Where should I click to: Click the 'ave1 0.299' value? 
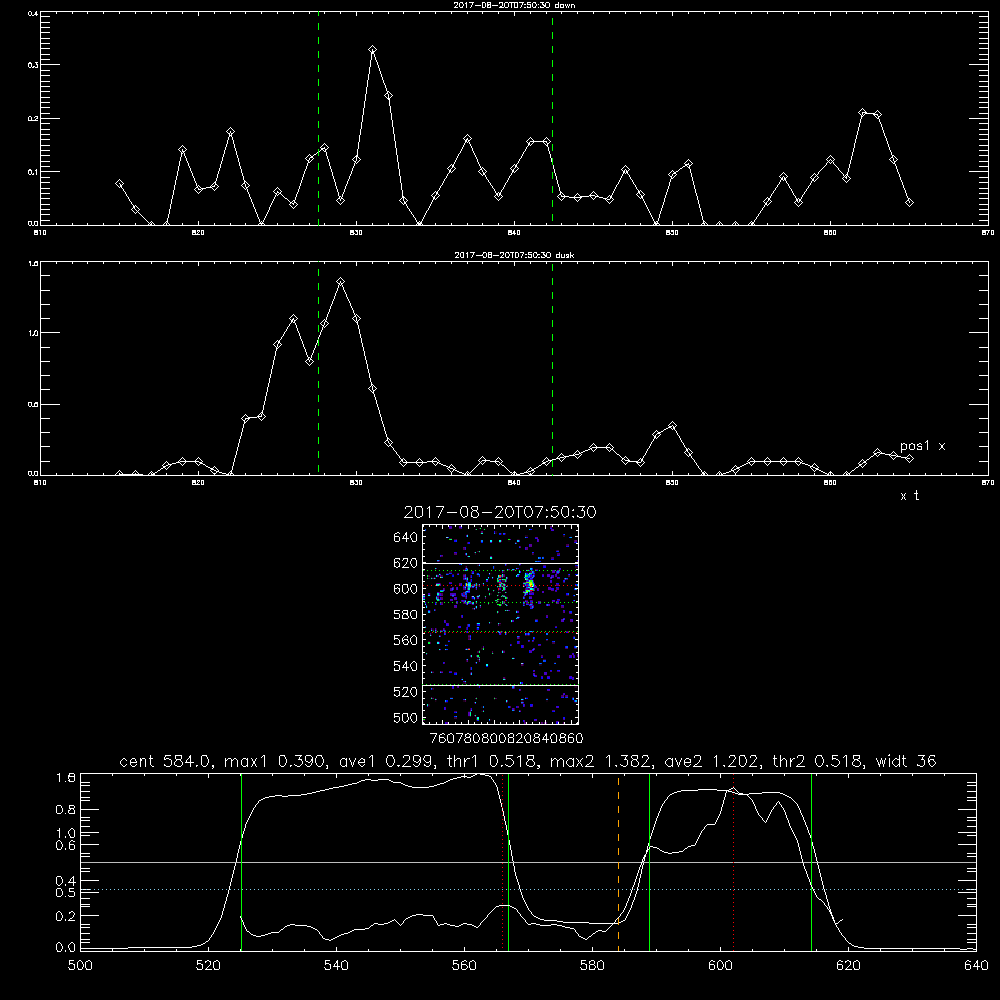coord(384,761)
